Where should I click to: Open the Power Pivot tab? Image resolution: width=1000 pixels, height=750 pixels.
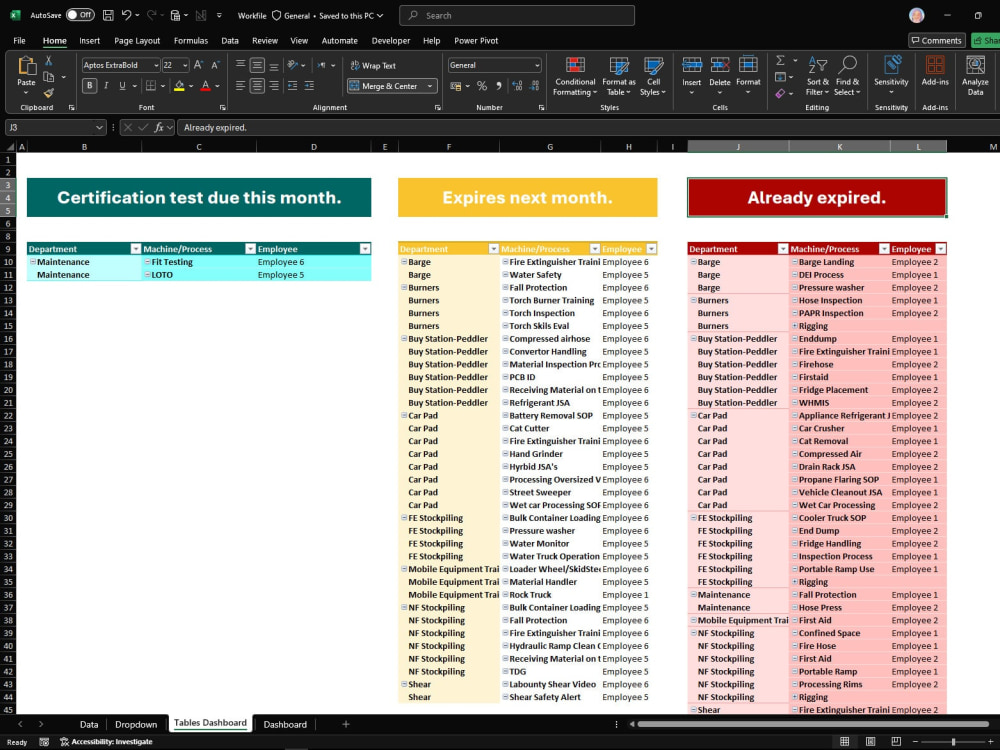pyautogui.click(x=476, y=40)
